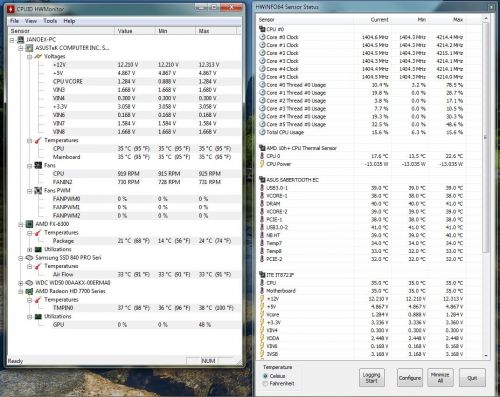Select the Fahrenheit temperature option
Image resolution: width=500 pixels, height=397 pixels.
point(266,384)
